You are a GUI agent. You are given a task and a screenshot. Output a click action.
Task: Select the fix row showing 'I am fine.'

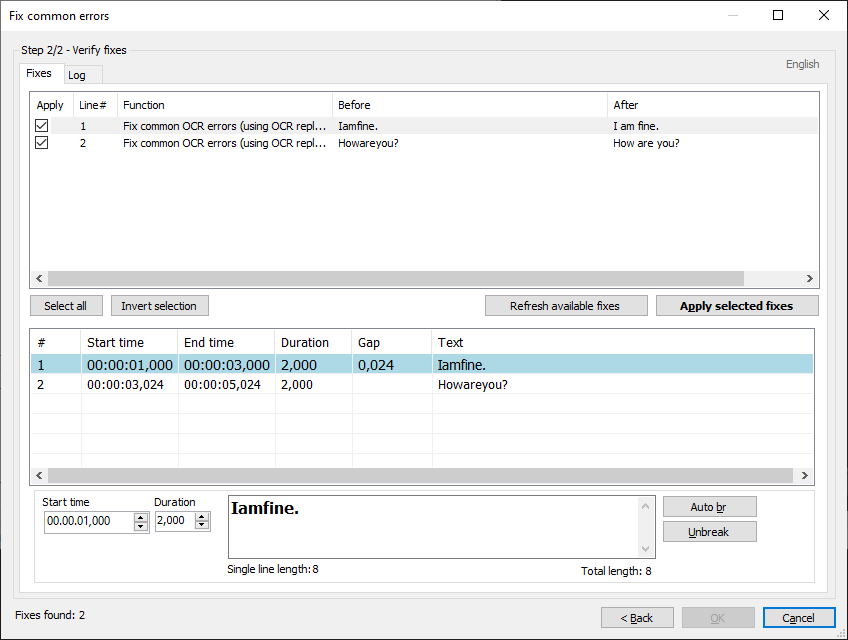[x=424, y=126]
